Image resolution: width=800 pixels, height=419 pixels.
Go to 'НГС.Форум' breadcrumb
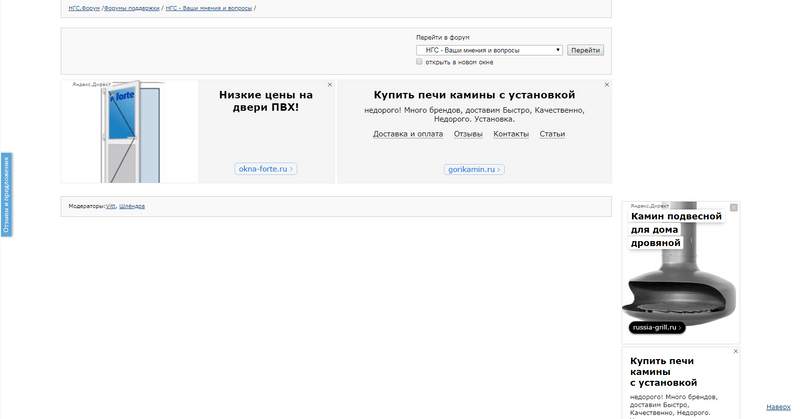point(83,8)
